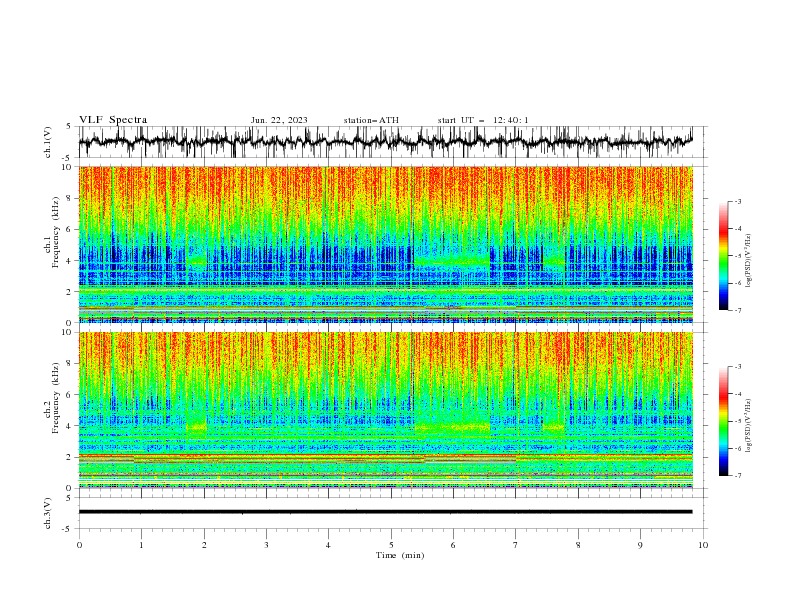Click the ch.1(V) axis label
Image resolution: width=792 pixels, height=612 pixels.
pos(48,142)
